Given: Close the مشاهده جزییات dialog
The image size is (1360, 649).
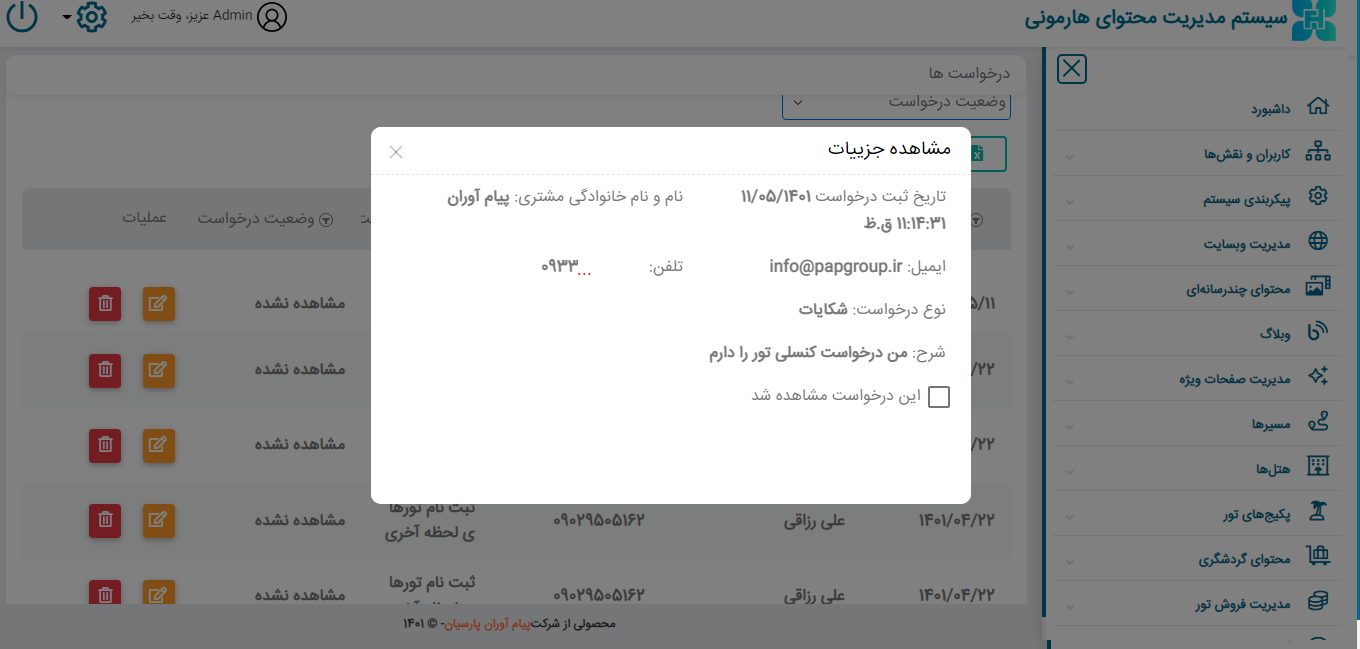Looking at the screenshot, I should point(396,152).
